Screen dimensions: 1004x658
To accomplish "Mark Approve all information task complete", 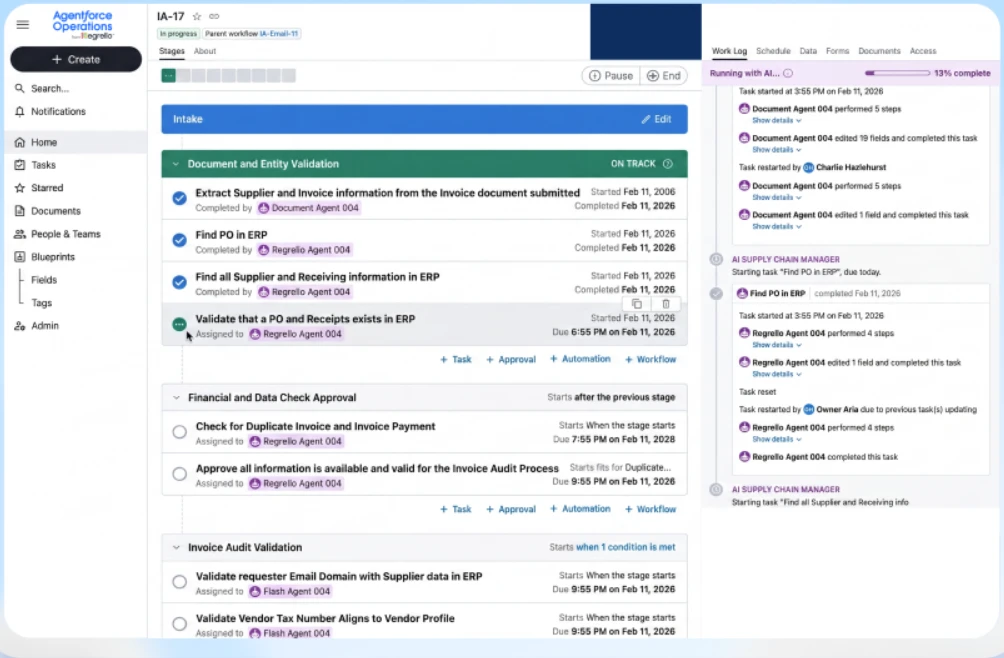I will (179, 474).
